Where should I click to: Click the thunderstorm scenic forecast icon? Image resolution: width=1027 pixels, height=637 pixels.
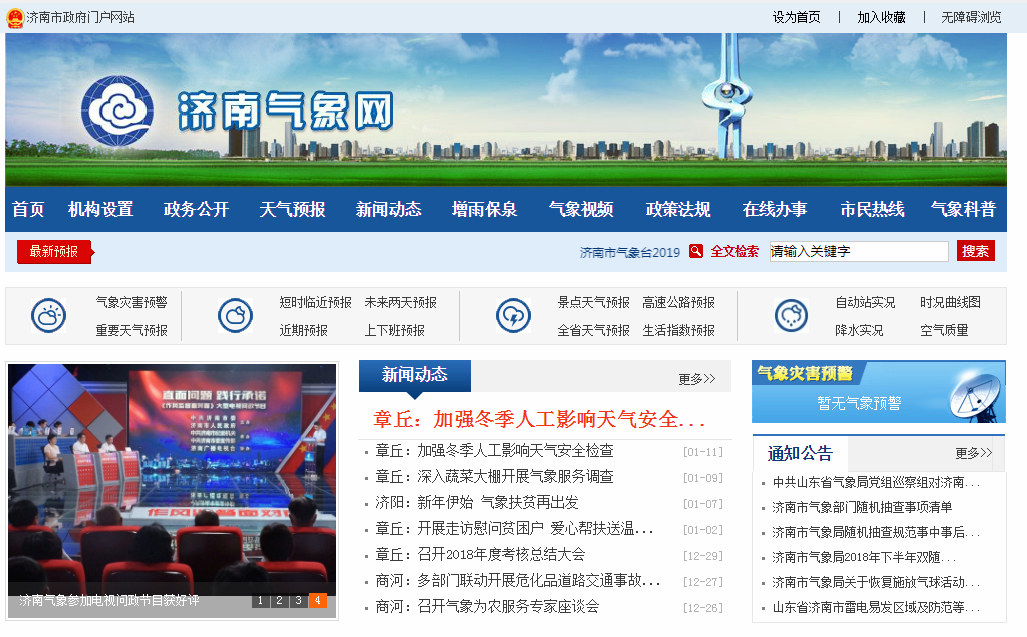[x=513, y=316]
